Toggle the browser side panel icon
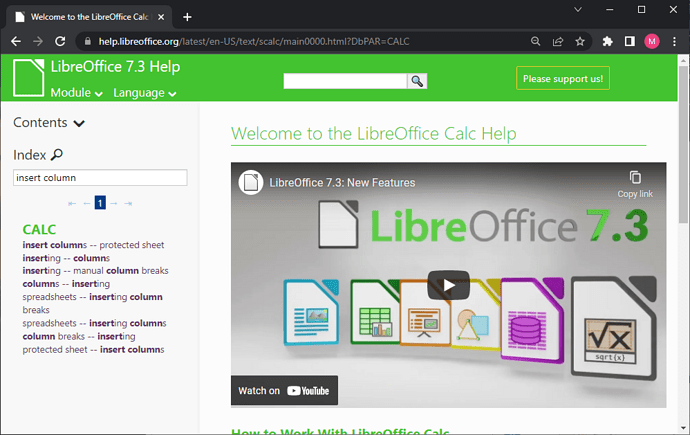The image size is (690, 435). [x=630, y=41]
